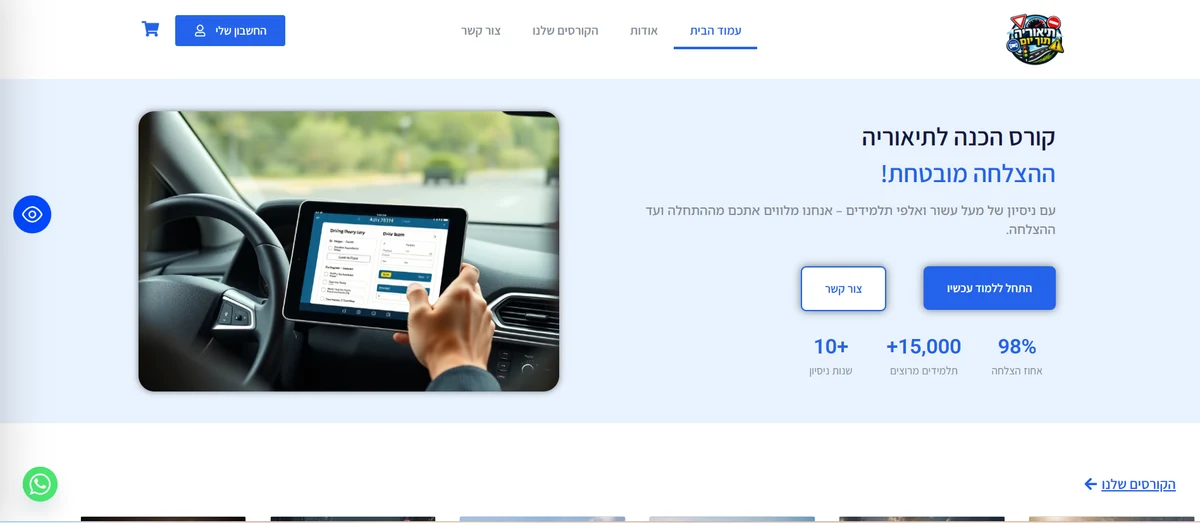
Task: Click the tablet-in-car hero image
Action: 348,251
